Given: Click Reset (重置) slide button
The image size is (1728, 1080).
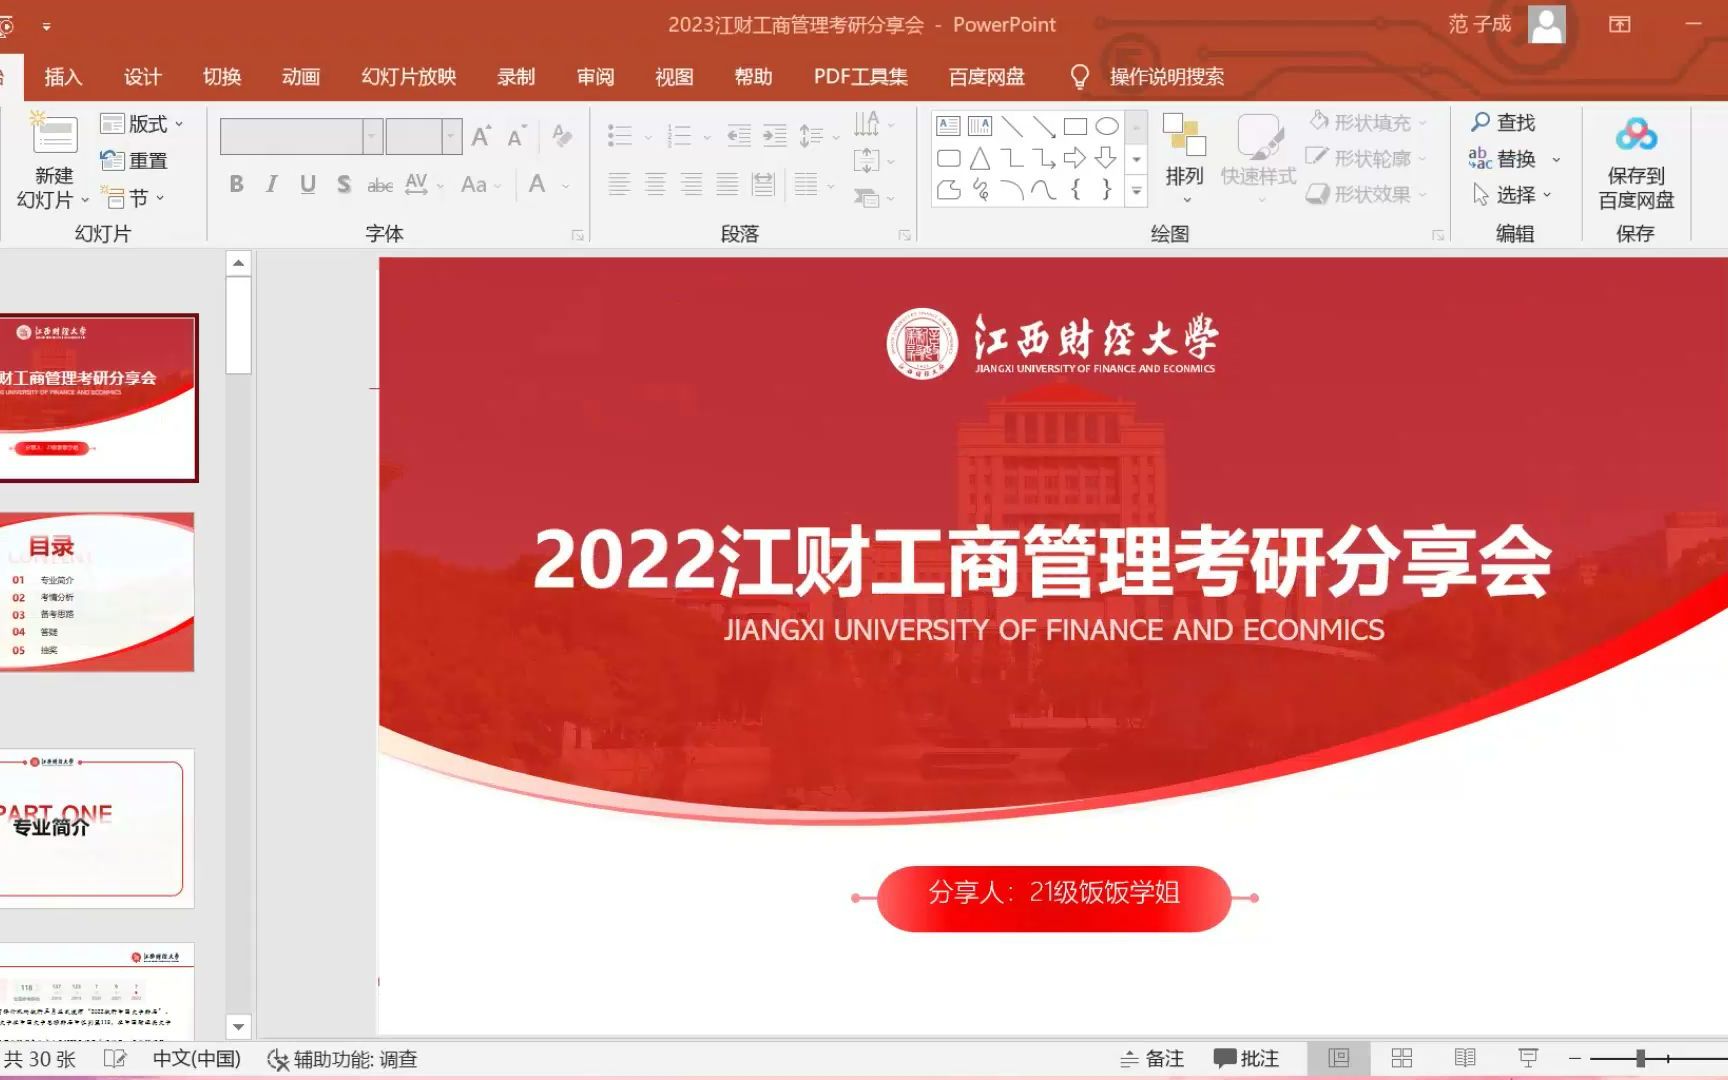Looking at the screenshot, I should pos(135,160).
